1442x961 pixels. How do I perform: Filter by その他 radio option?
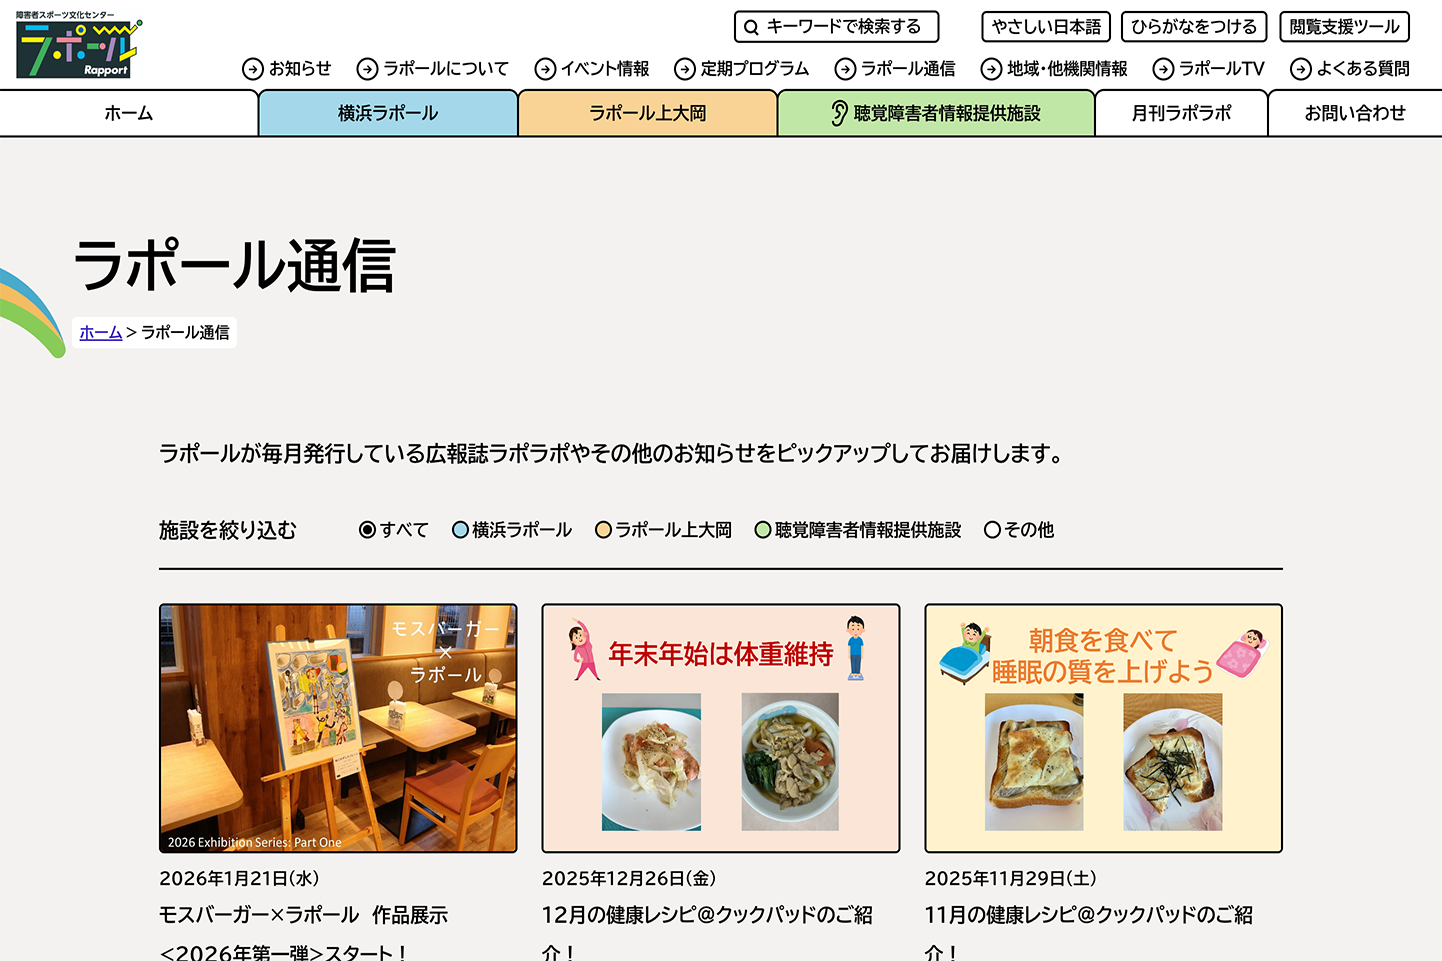[992, 530]
